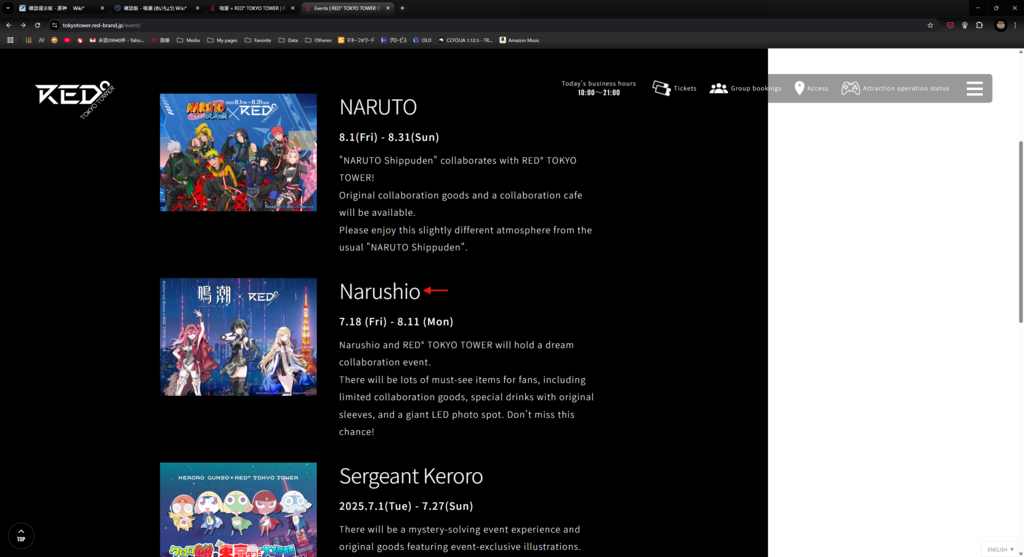
Task: Open the ENGLISH language selector
Action: tap(1000, 550)
